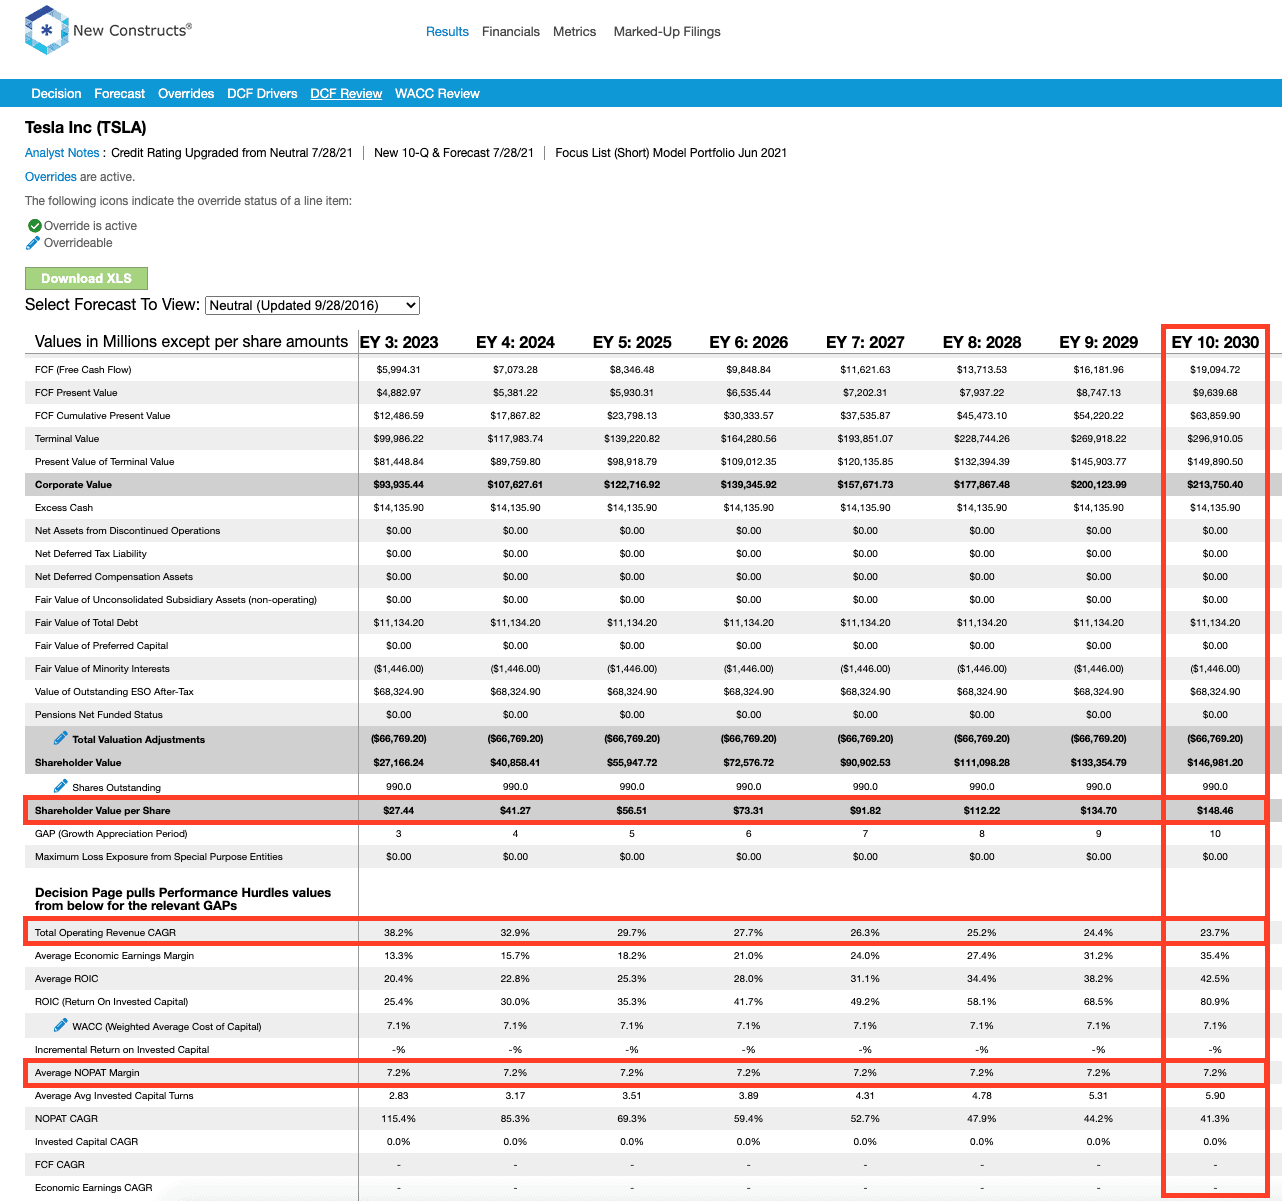Click the 80.9% ROIC cell for 2030
Image resolution: width=1282 pixels, height=1201 pixels.
click(x=1215, y=1002)
